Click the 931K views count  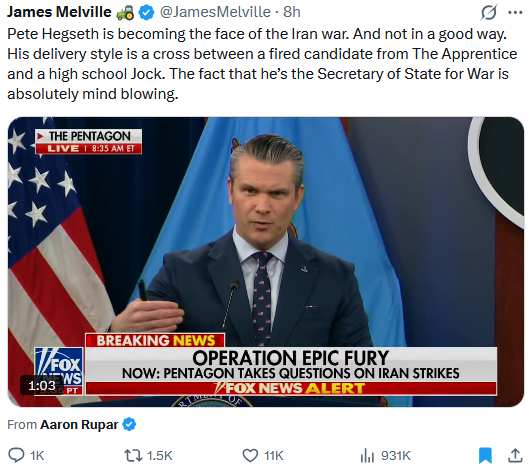tap(396, 456)
